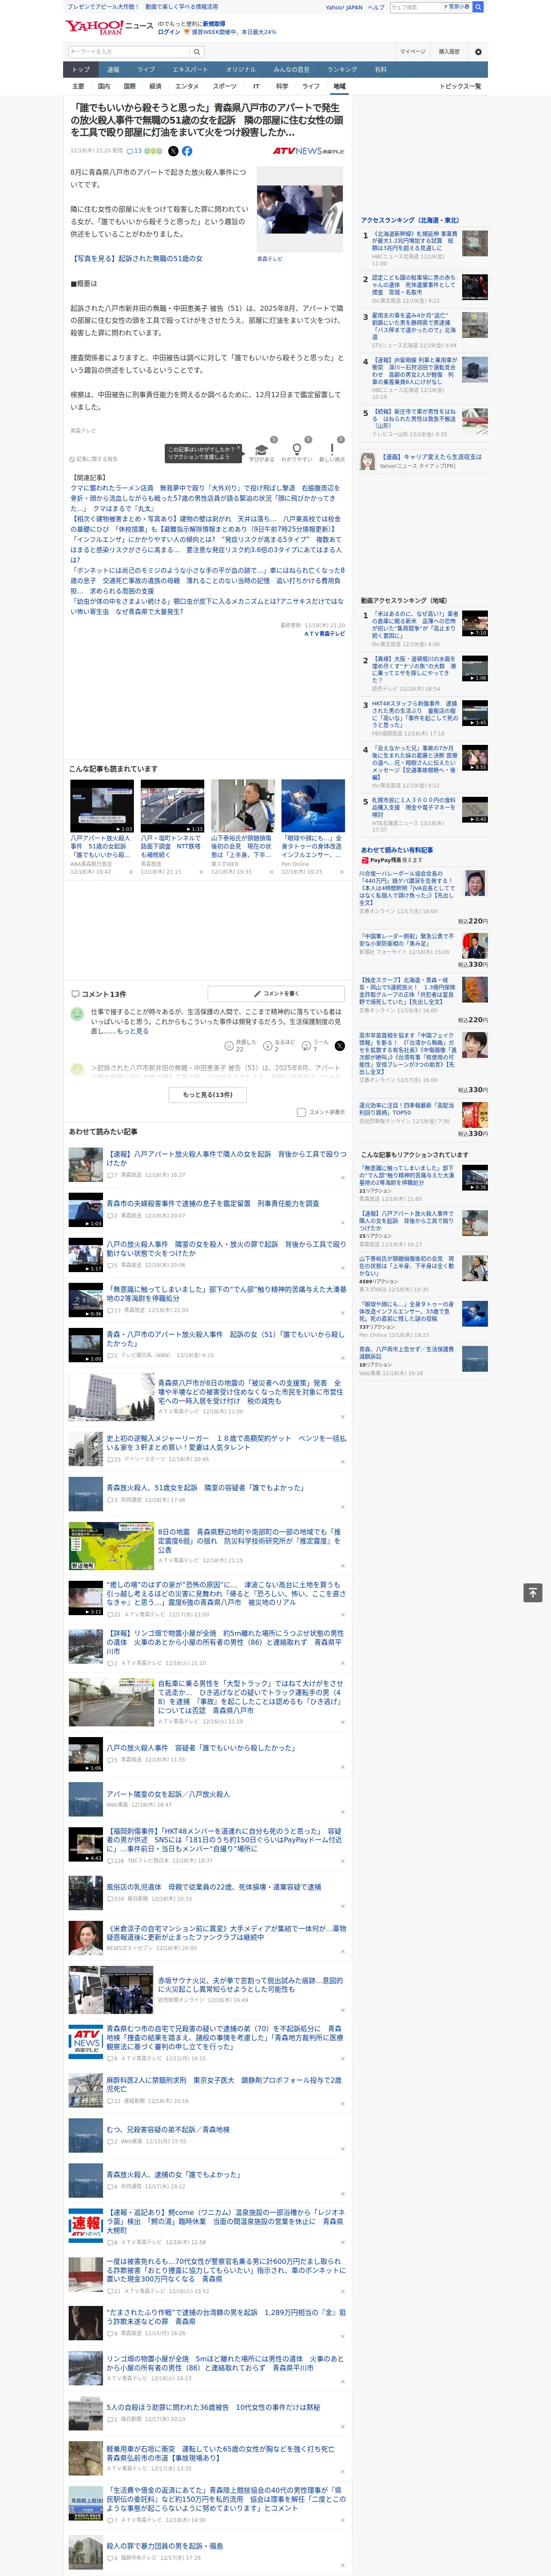Expand comments with もっと見る(13件) button

point(208,1094)
